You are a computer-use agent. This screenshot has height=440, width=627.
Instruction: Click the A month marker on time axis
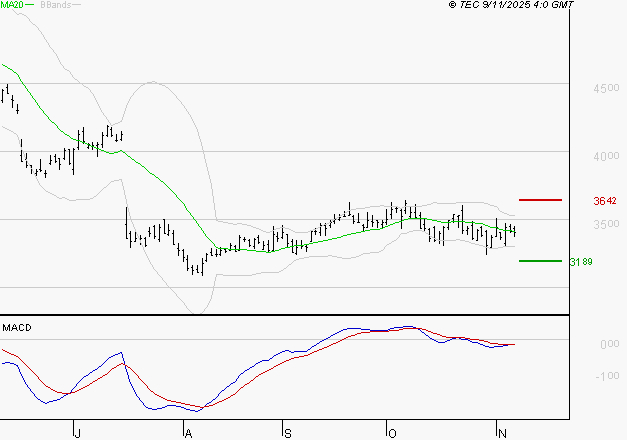[x=188, y=433]
